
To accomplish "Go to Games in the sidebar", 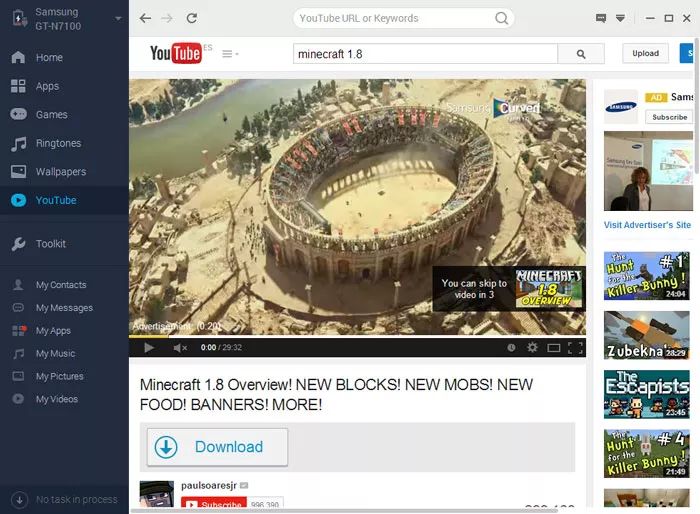I will pos(64,114).
